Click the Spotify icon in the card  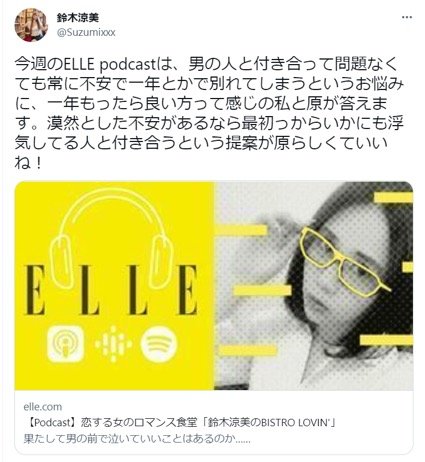[159, 344]
